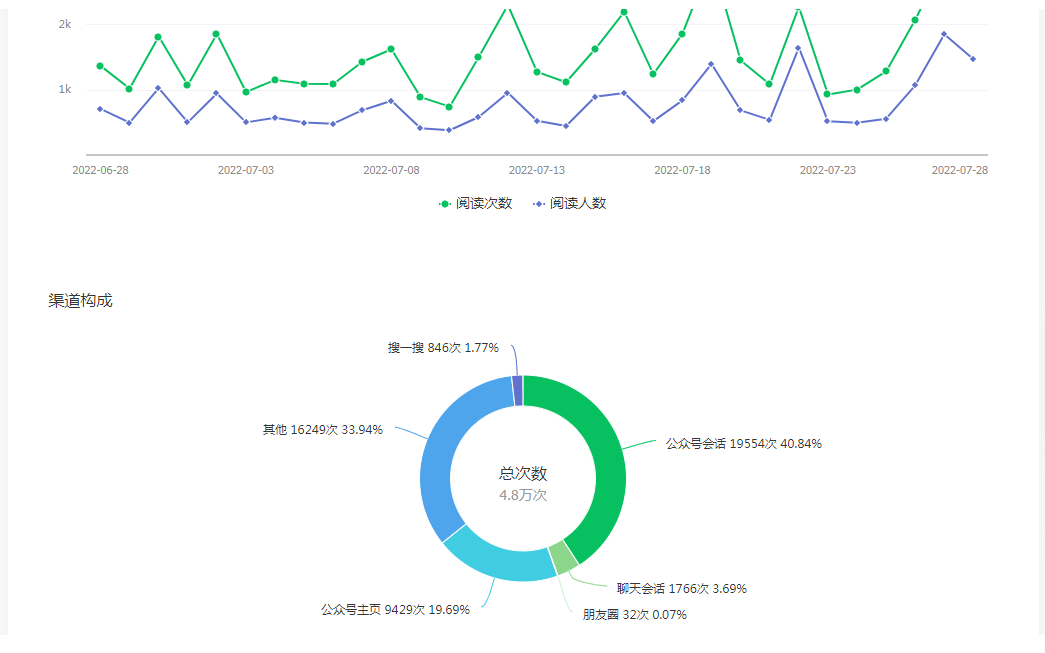
Task: Click the 4.8万次 total value
Action: 523,495
